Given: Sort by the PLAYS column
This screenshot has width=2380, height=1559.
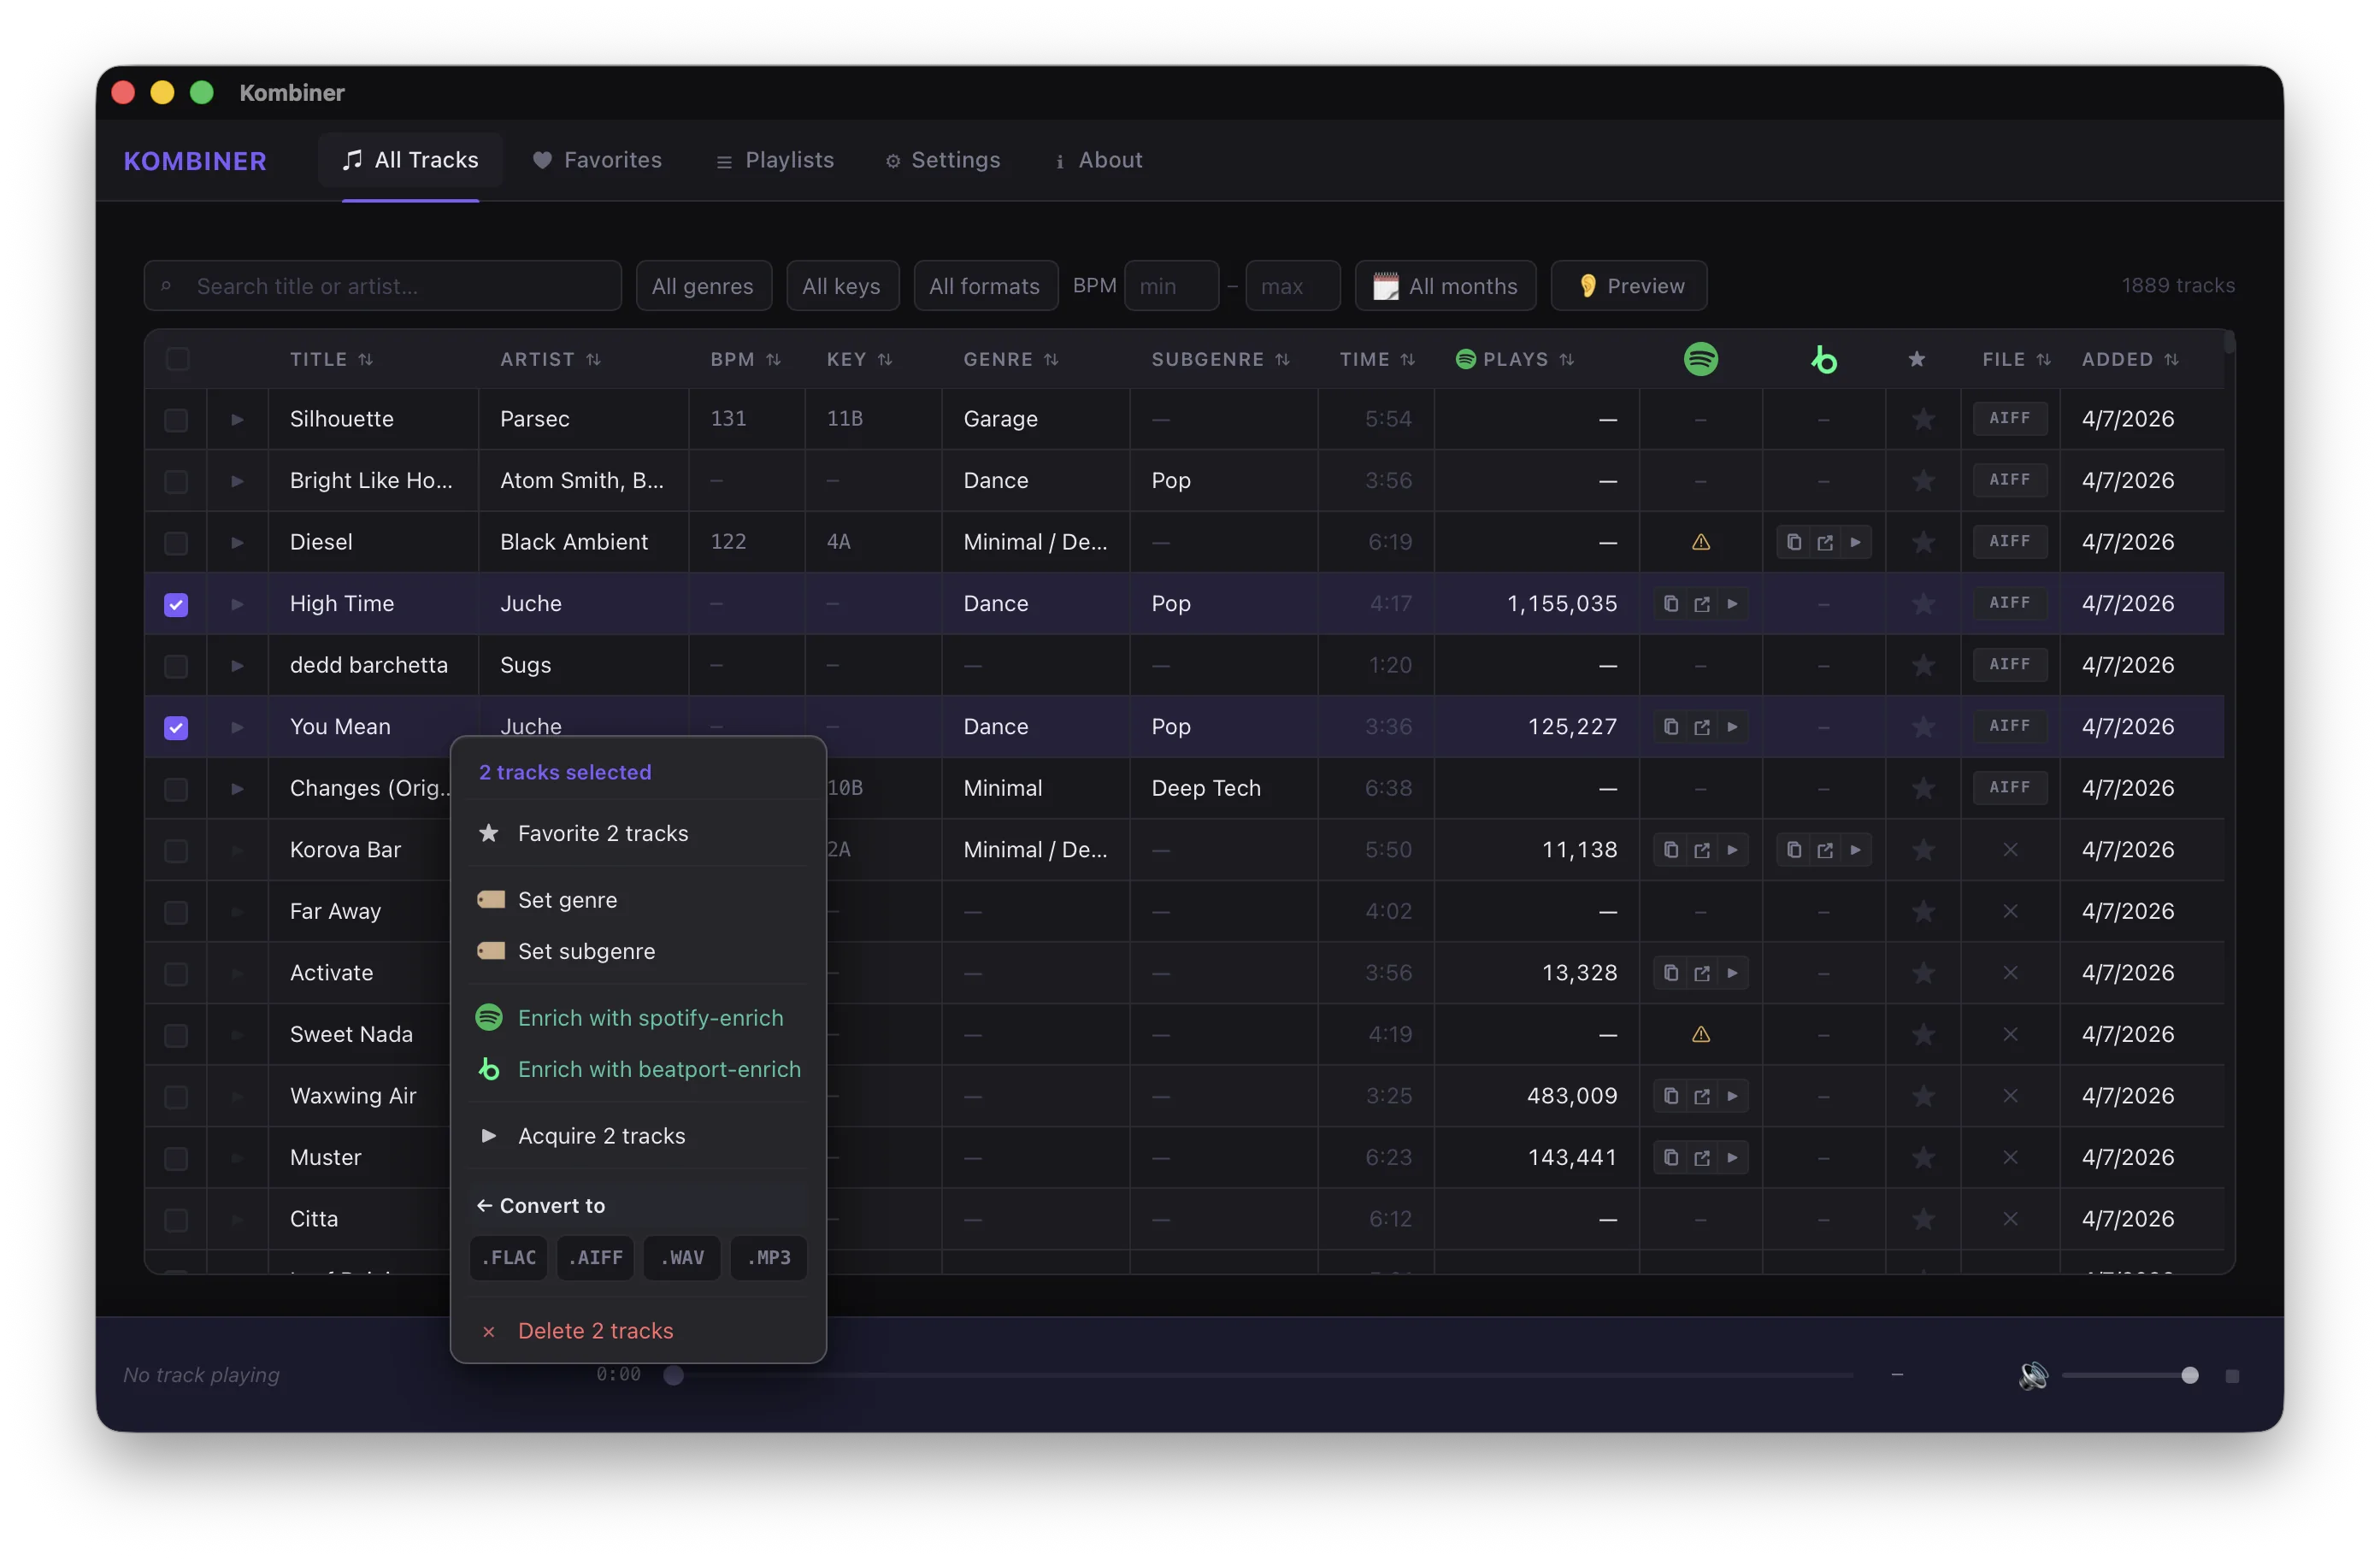Looking at the screenshot, I should (1515, 359).
